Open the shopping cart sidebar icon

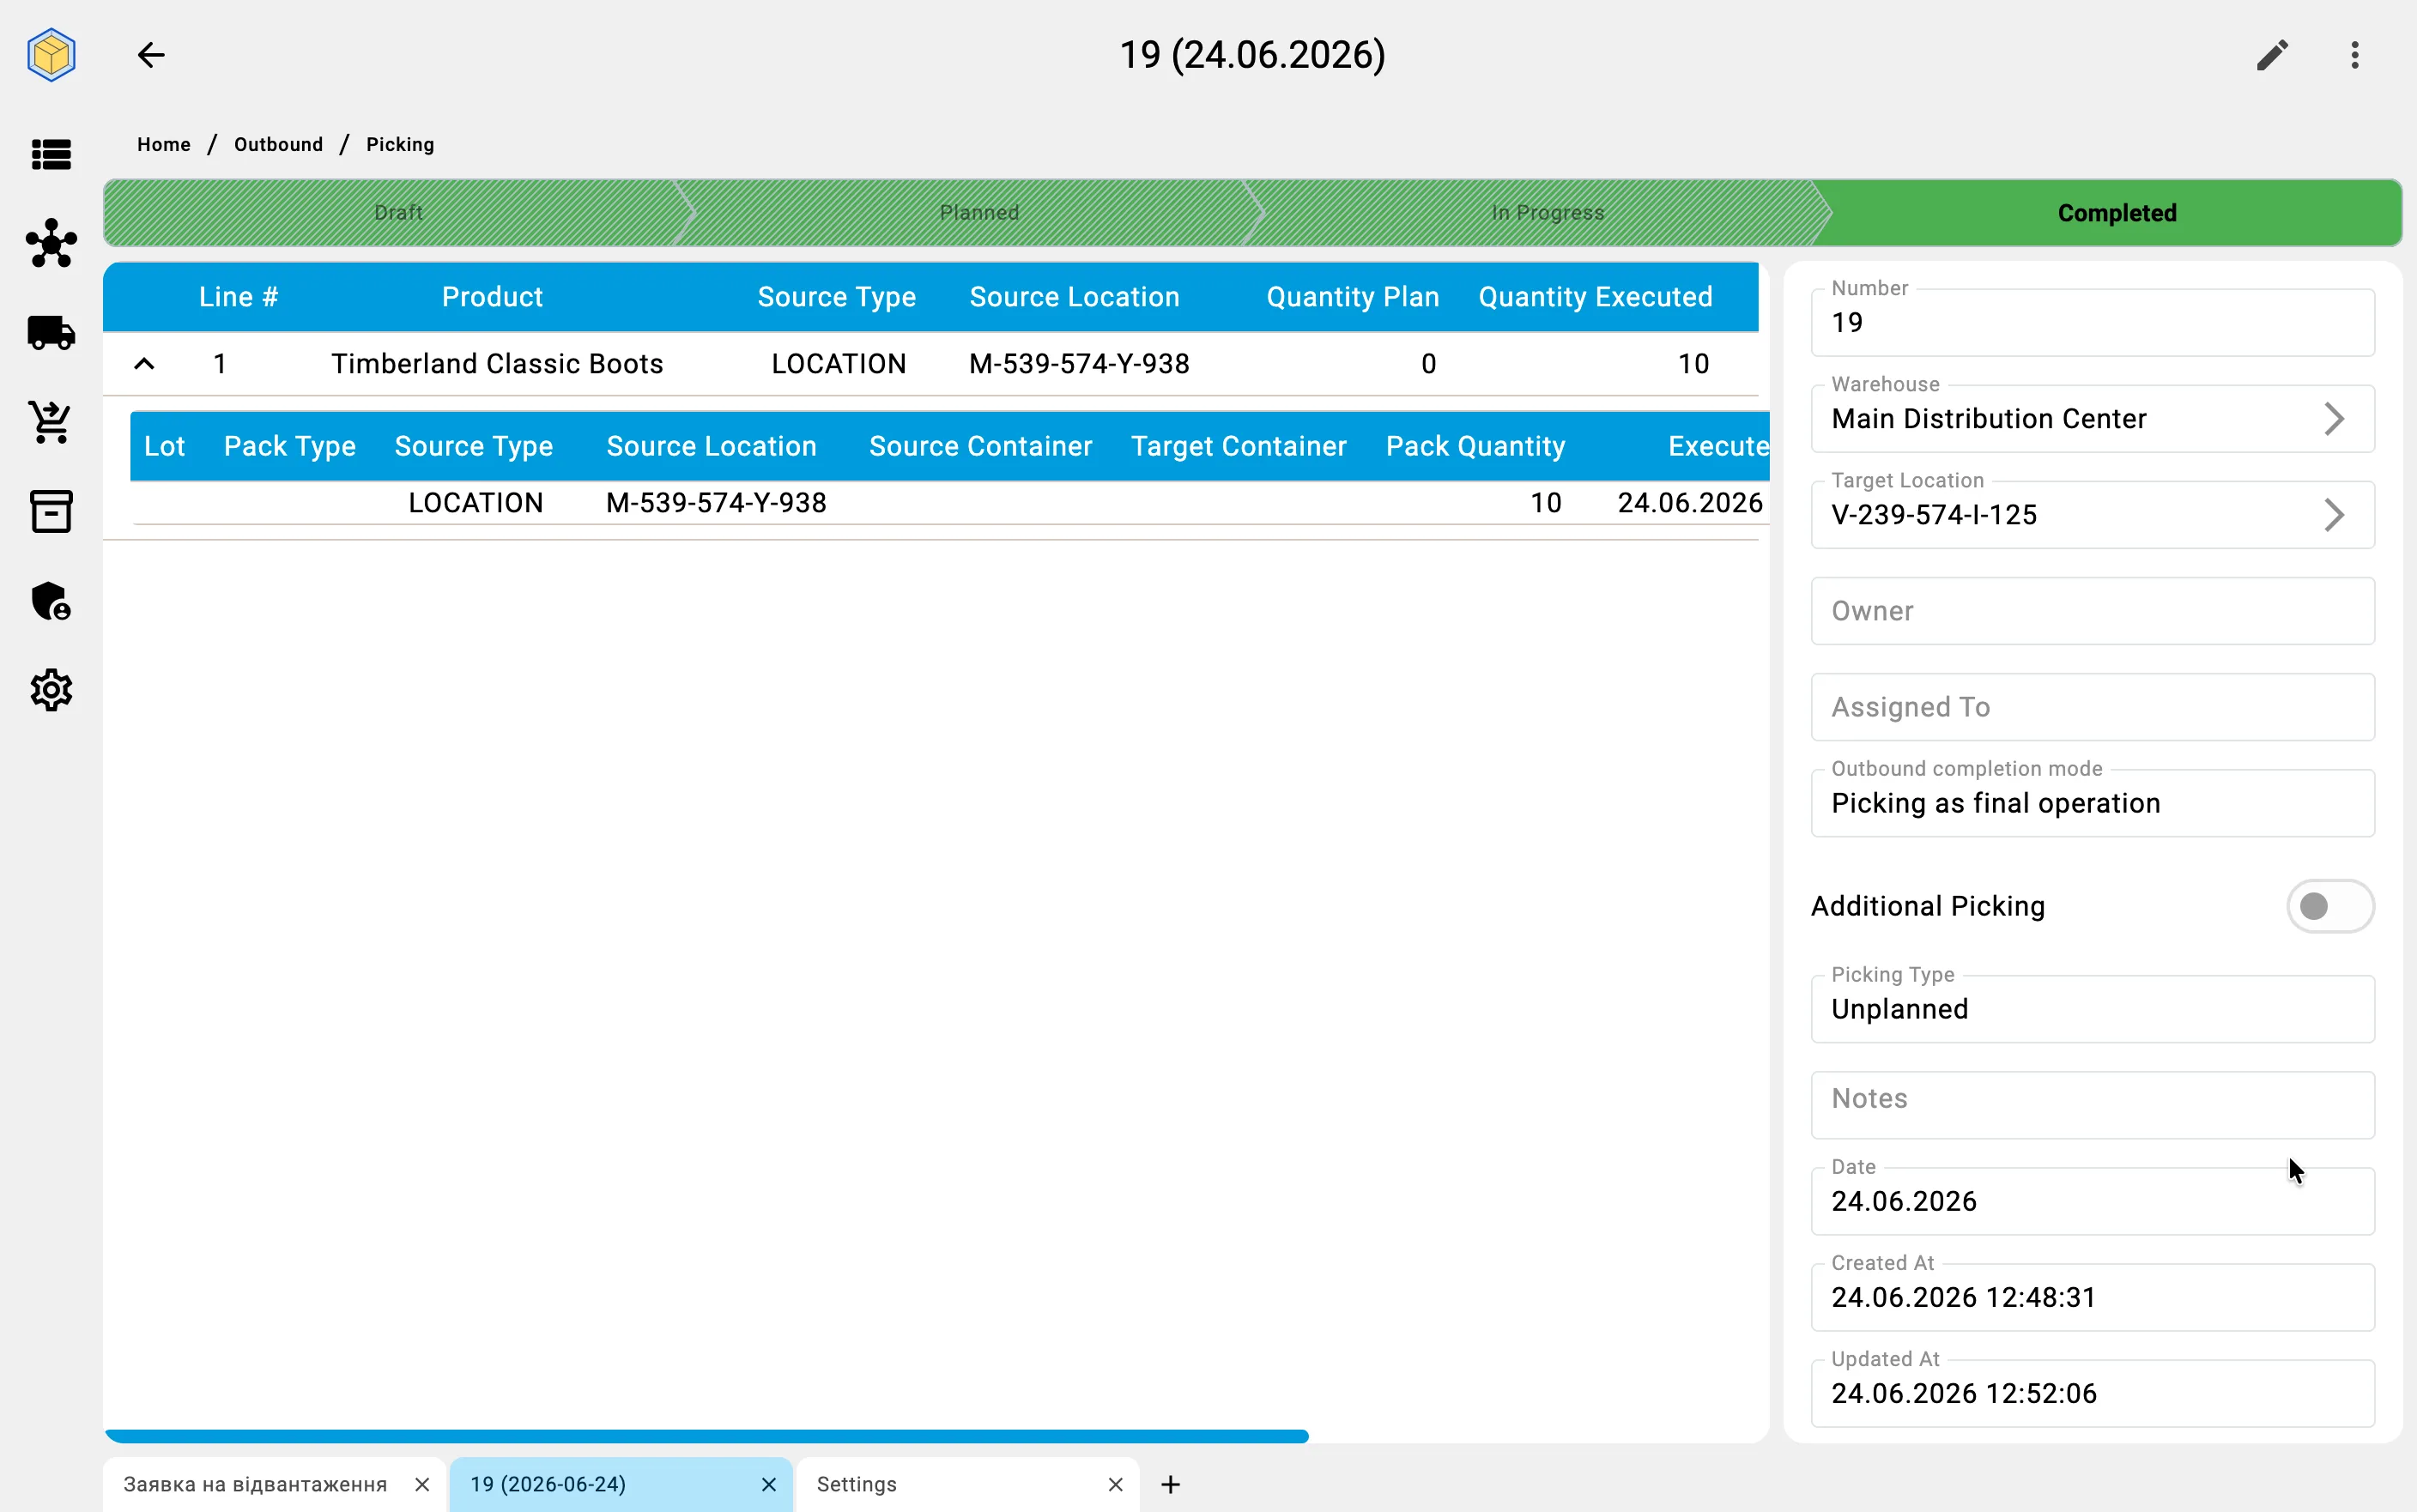click(x=51, y=422)
